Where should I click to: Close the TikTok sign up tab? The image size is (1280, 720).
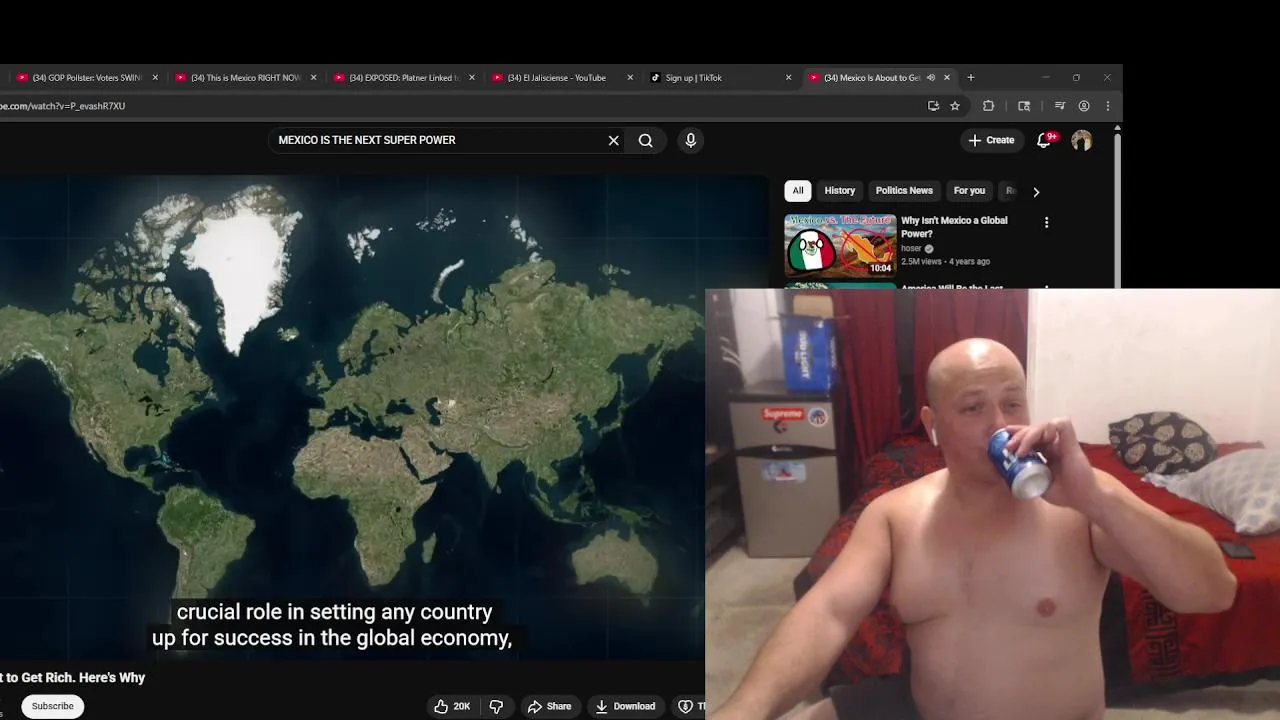[x=788, y=77]
